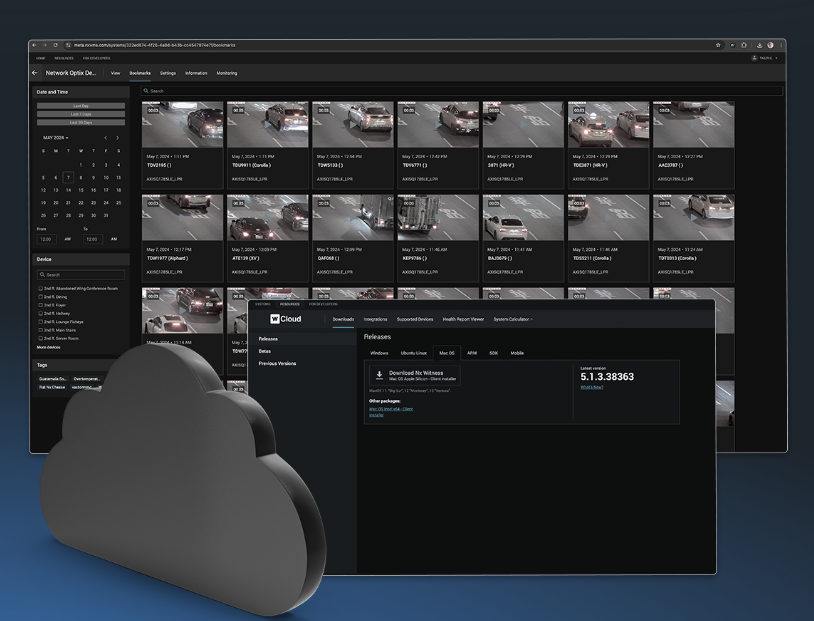
Task: Open the TDV2195 bookmark thumbnail
Action: click(x=182, y=124)
